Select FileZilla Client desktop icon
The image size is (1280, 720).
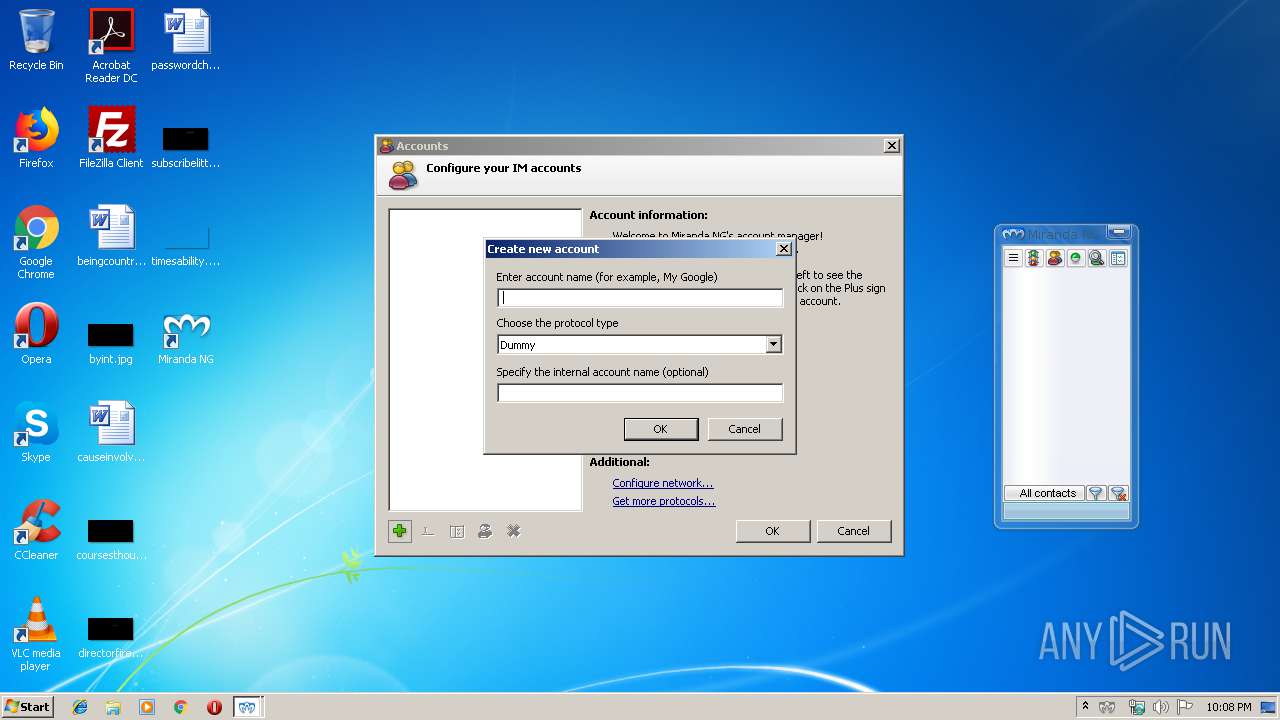pos(111,138)
